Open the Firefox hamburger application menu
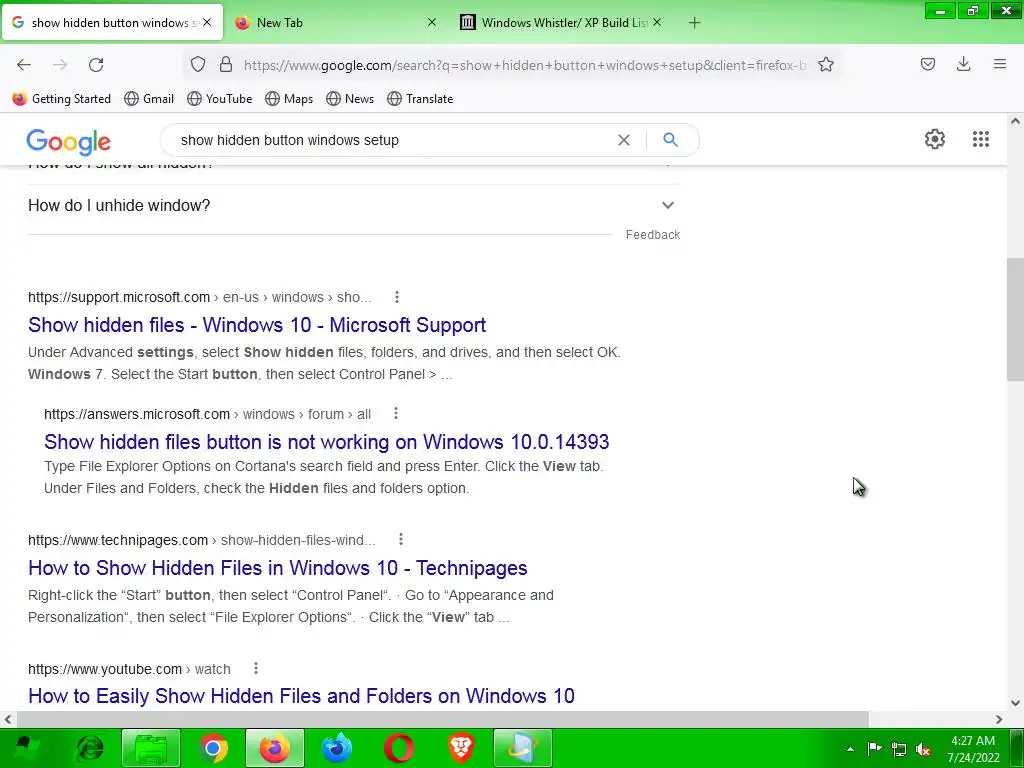 pos(1000,64)
